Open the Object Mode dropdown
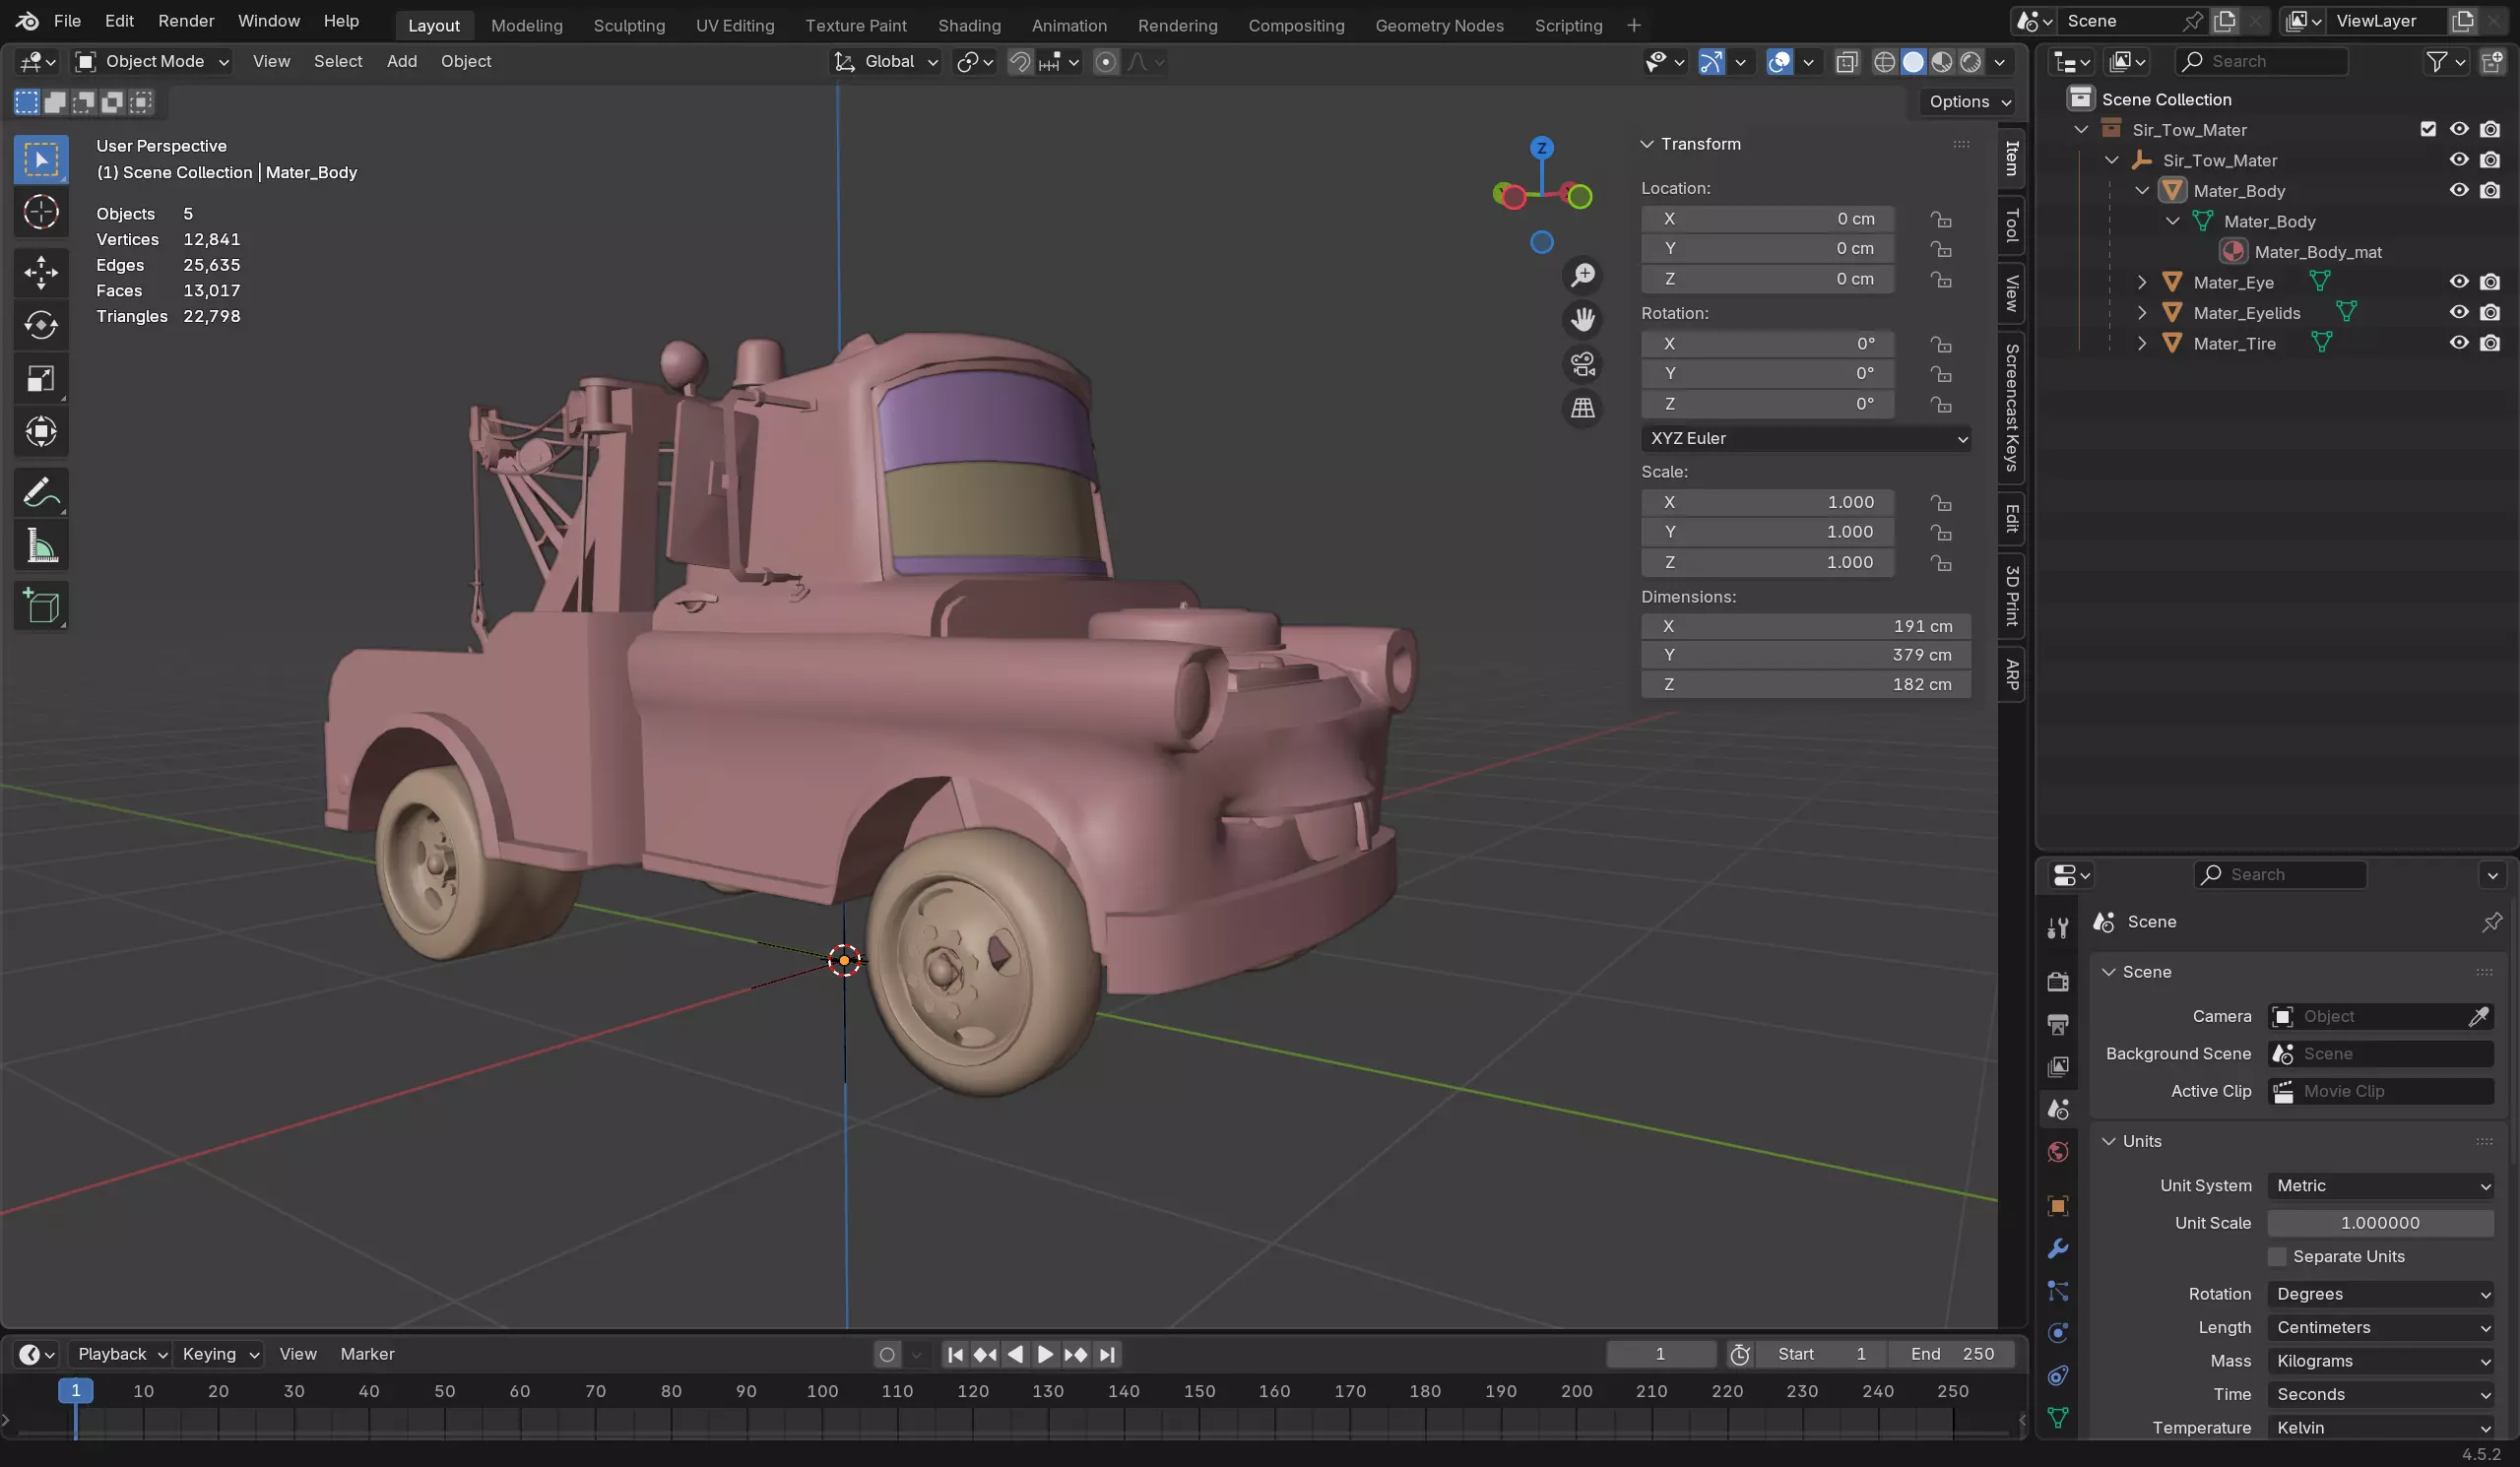2520x1467 pixels. (x=153, y=62)
